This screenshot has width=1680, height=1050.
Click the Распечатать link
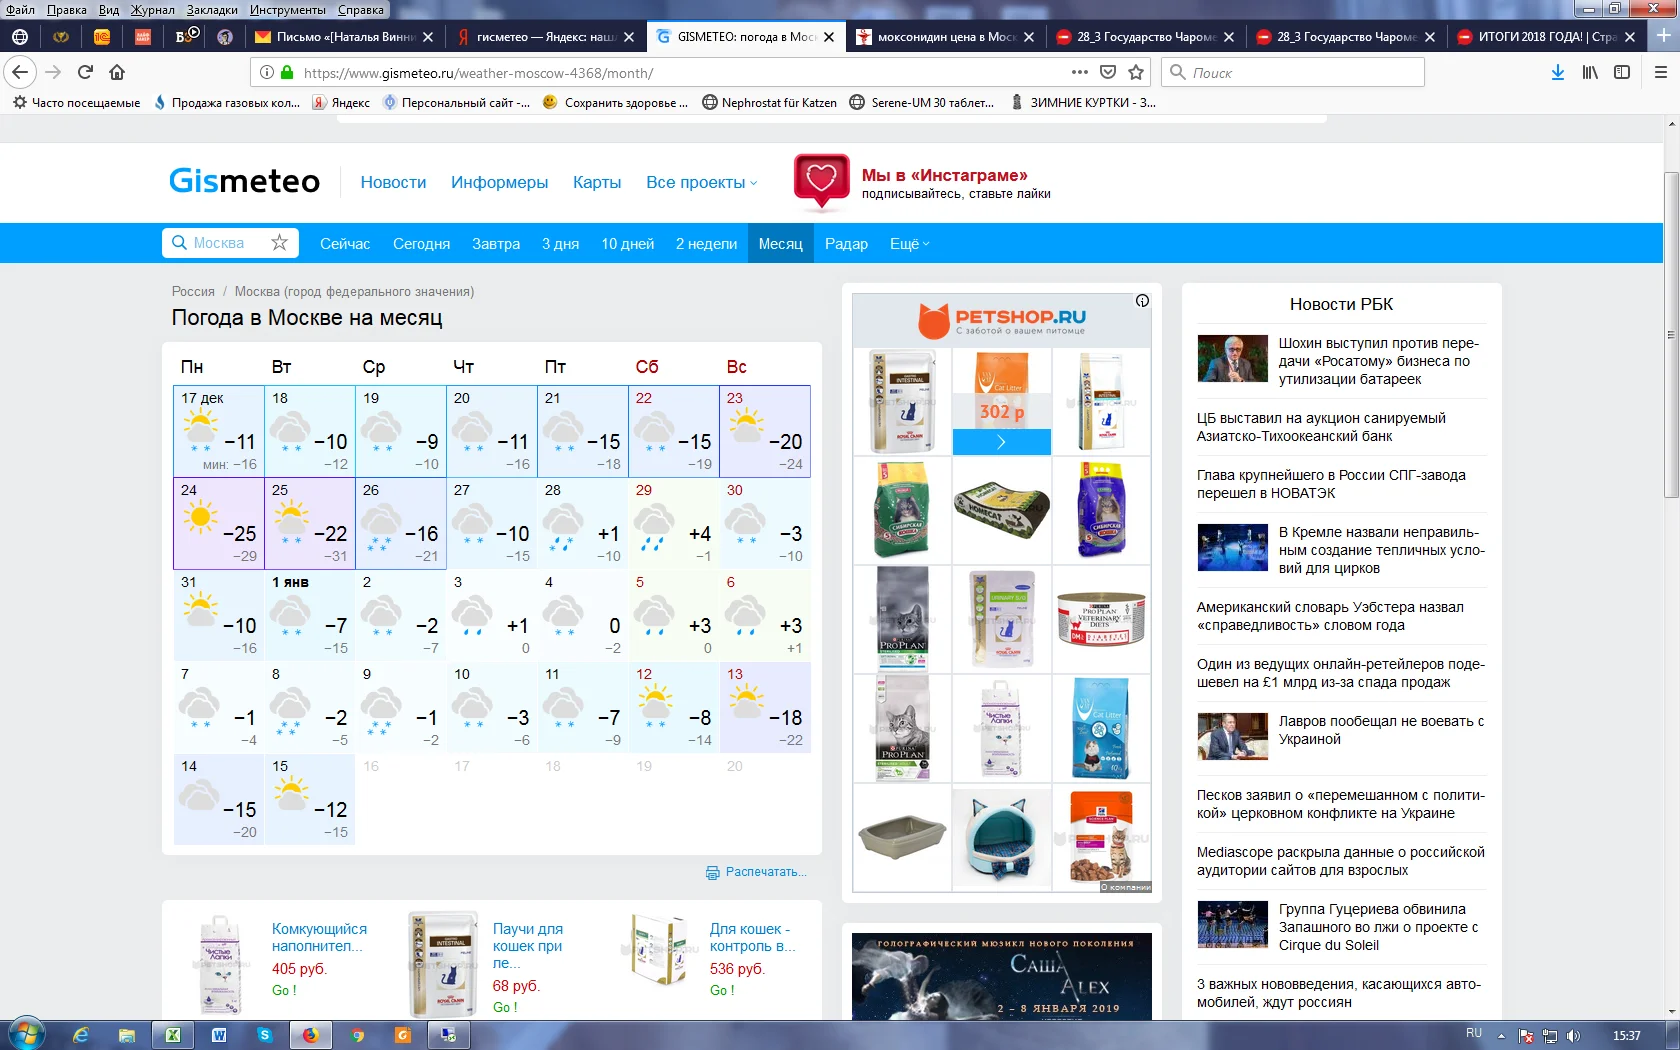pos(766,872)
